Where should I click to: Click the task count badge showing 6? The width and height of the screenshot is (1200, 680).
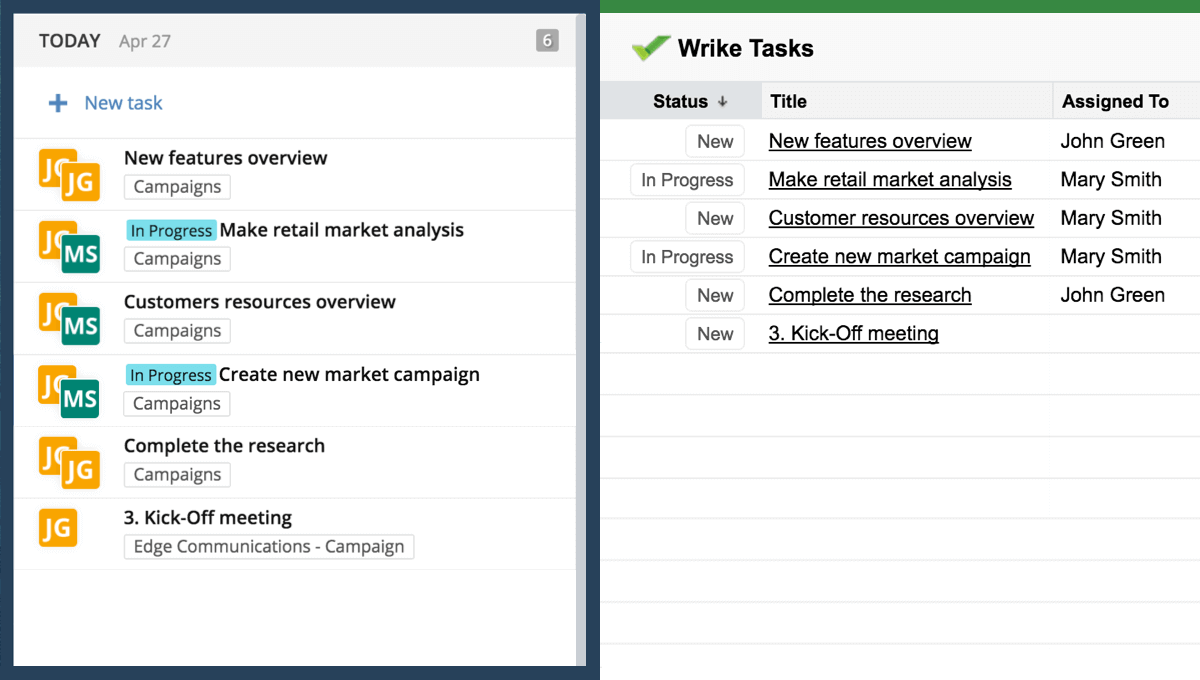pyautogui.click(x=547, y=41)
